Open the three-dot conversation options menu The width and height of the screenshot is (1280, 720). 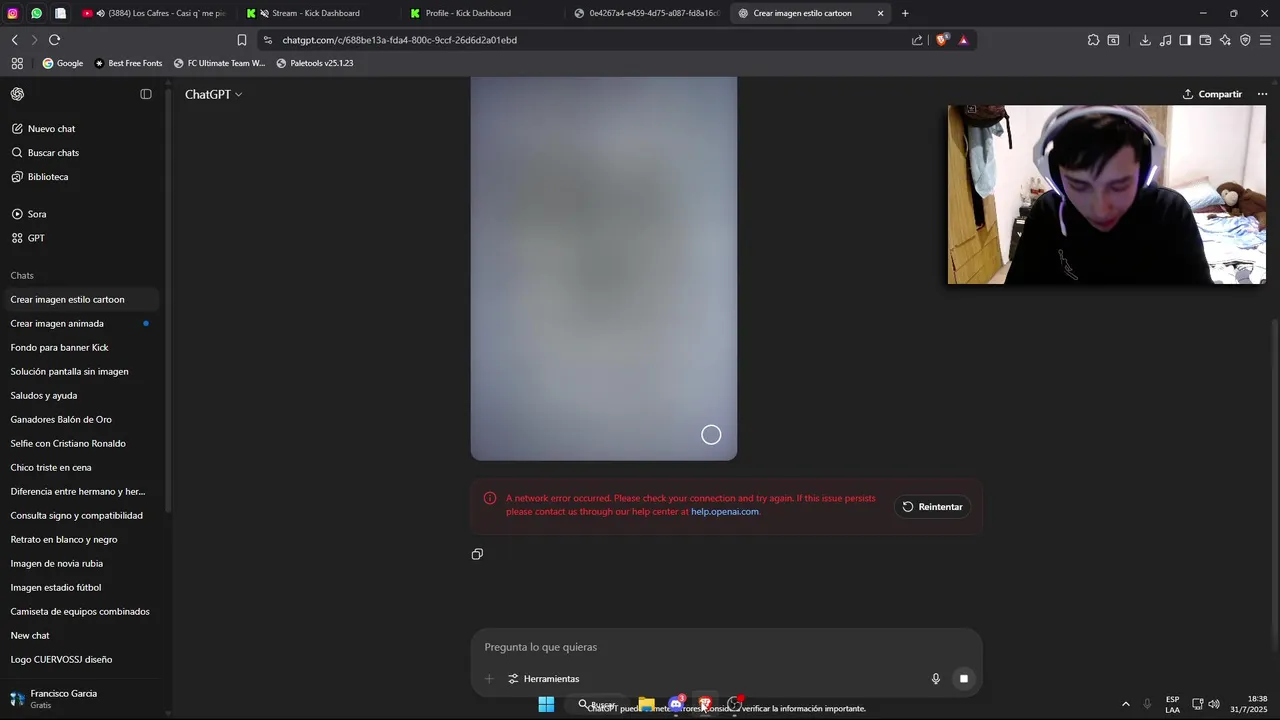(x=1262, y=94)
